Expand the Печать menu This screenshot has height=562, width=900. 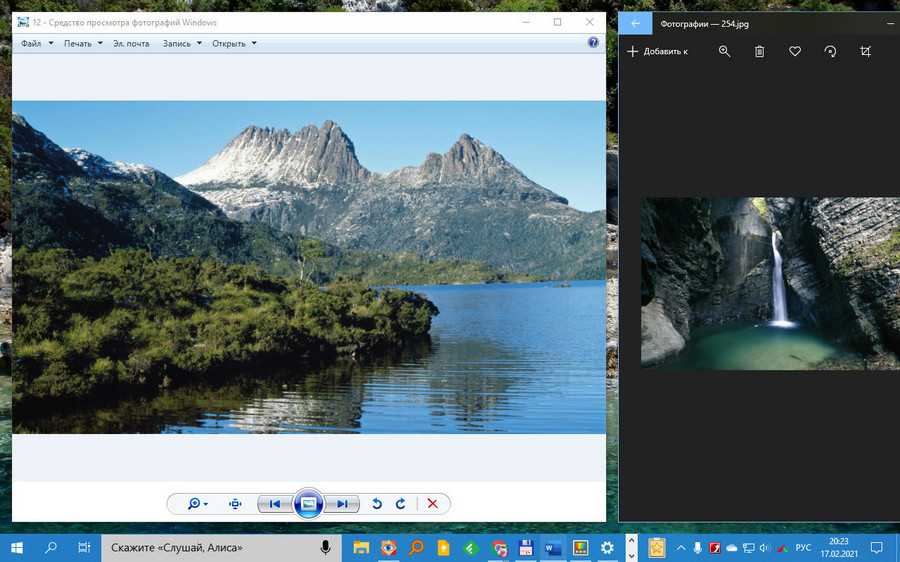pyautogui.click(x=81, y=43)
